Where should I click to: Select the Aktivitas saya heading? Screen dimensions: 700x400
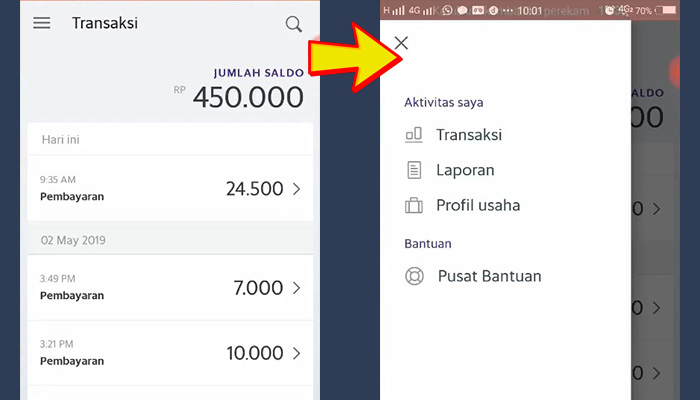click(444, 102)
